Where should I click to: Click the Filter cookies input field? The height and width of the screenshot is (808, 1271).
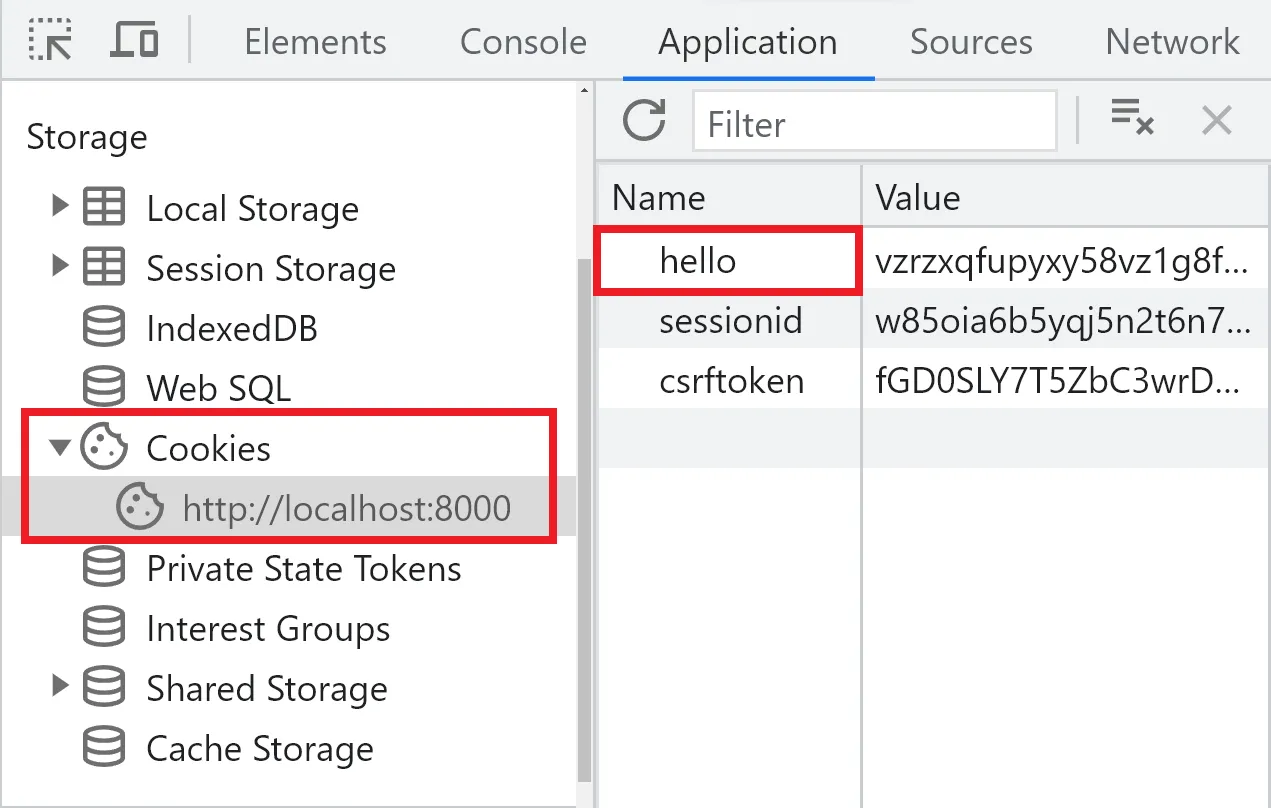874,123
